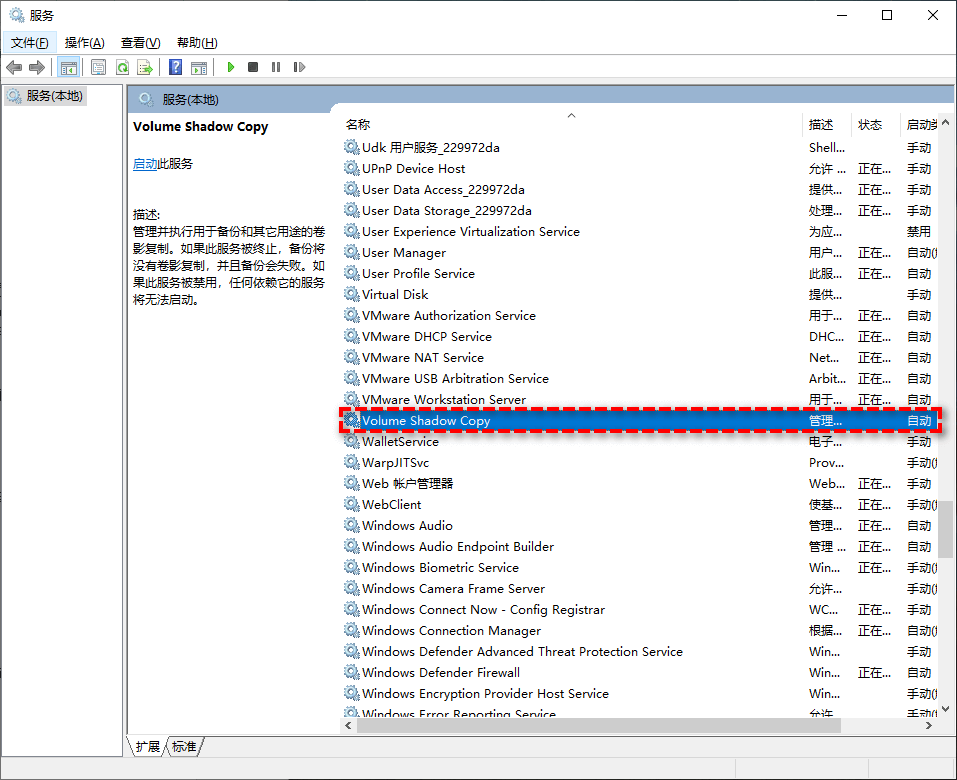957x780 pixels.
Task: Open the 操作(A) menu
Action: click(85, 43)
